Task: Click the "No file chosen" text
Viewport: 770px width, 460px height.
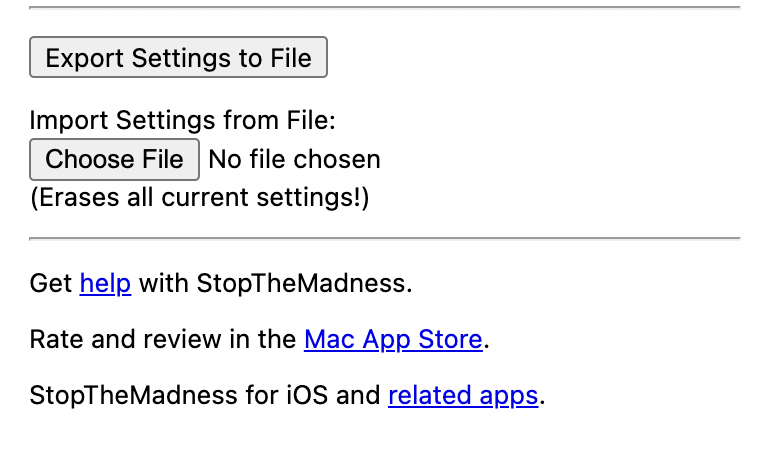Action: 294,159
